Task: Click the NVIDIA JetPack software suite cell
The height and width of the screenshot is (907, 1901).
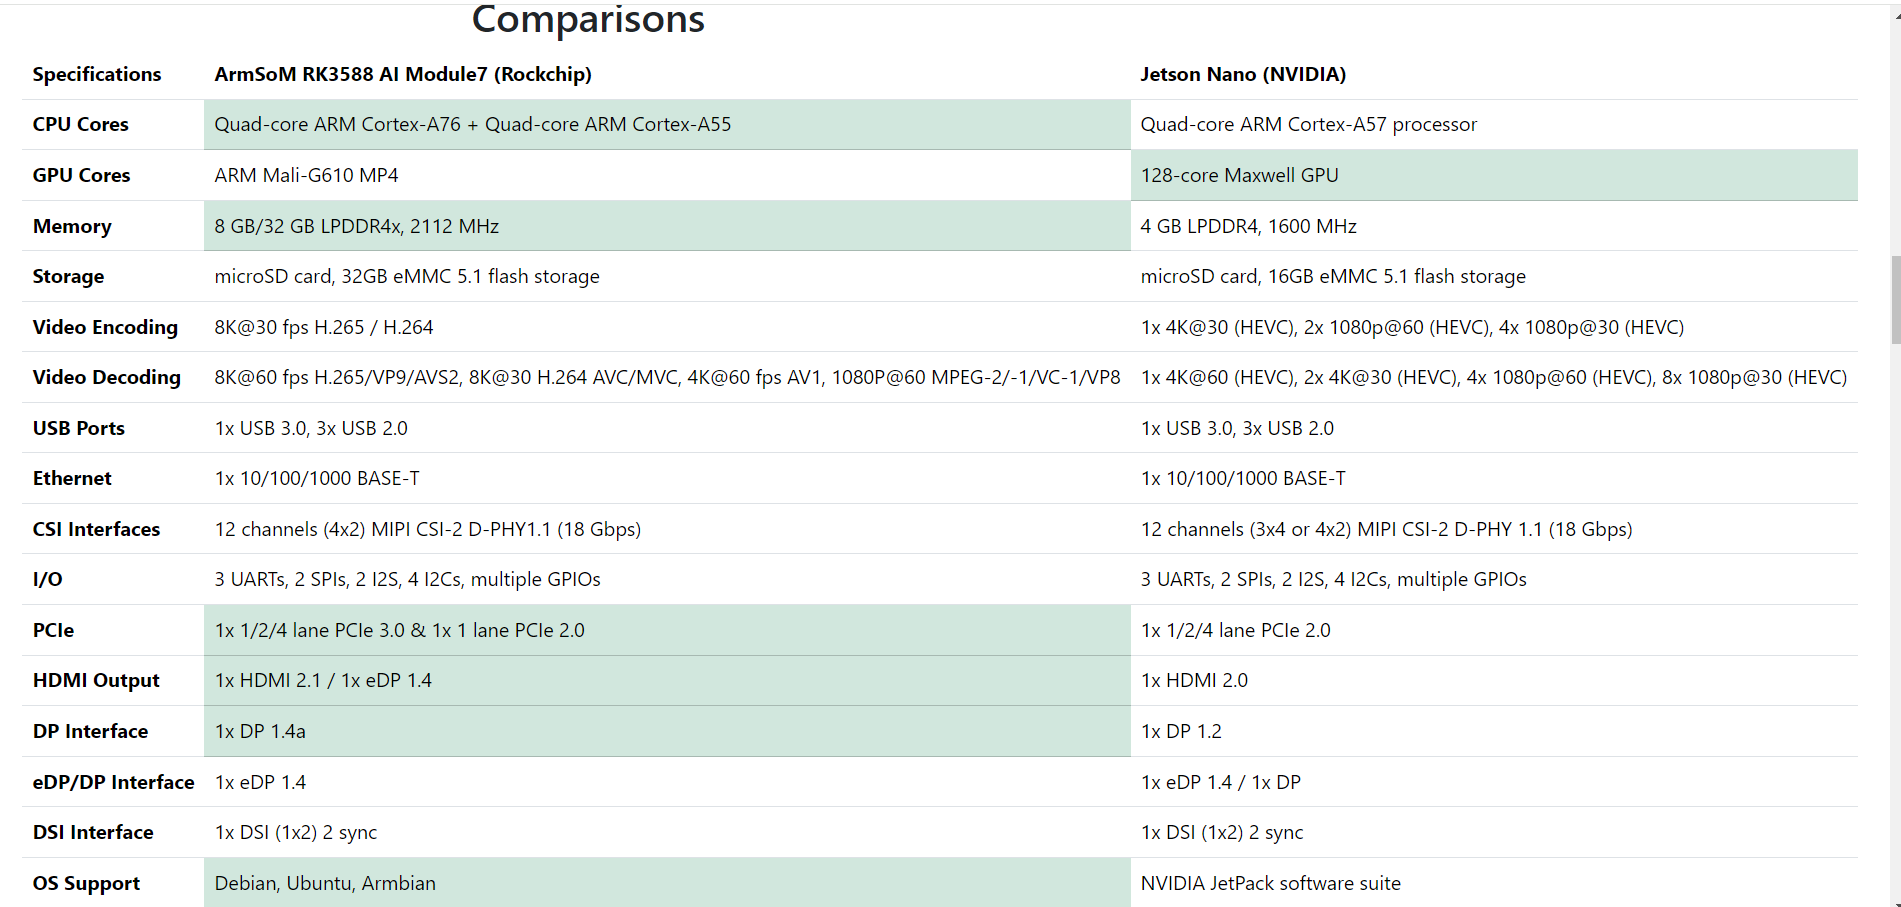Action: pos(1270,883)
